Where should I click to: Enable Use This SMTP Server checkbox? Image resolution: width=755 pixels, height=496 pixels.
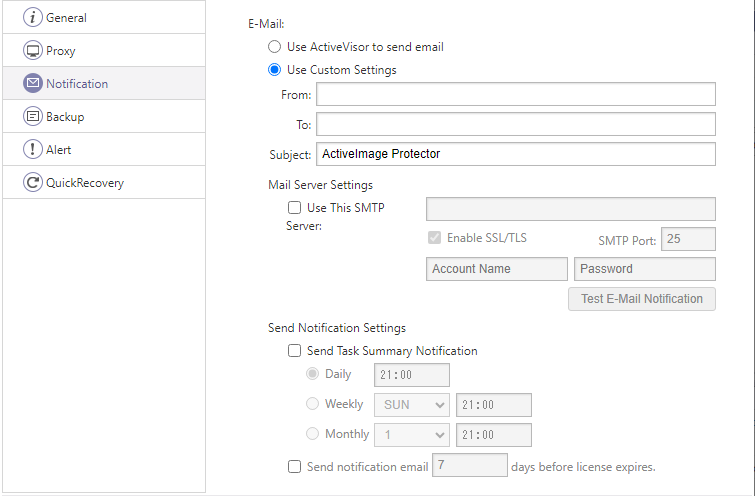294,208
